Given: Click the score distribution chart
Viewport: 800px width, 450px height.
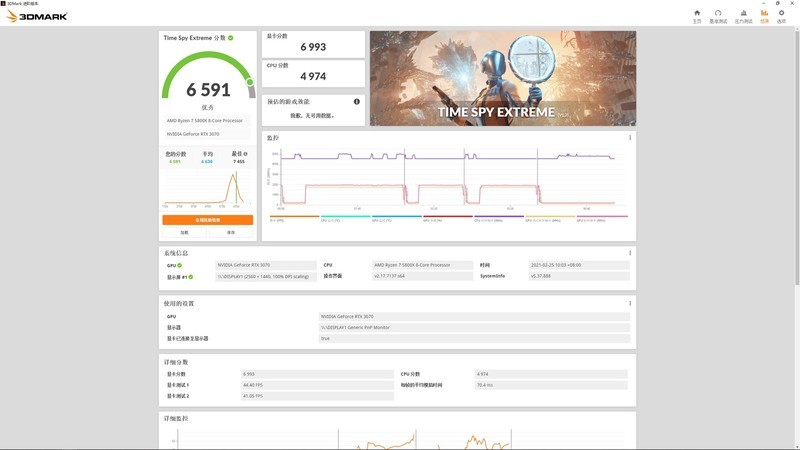Looking at the screenshot, I should point(208,188).
